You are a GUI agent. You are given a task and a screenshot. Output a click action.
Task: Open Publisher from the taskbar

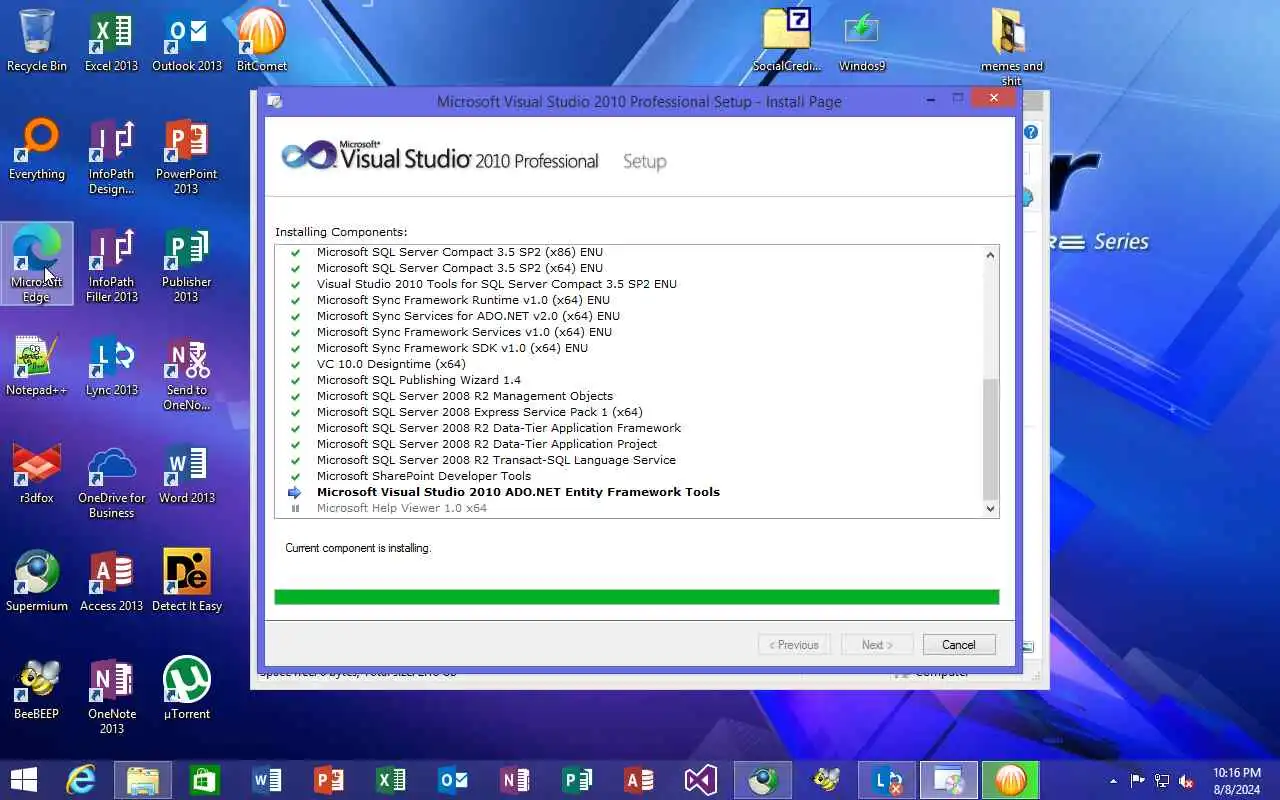(x=577, y=780)
